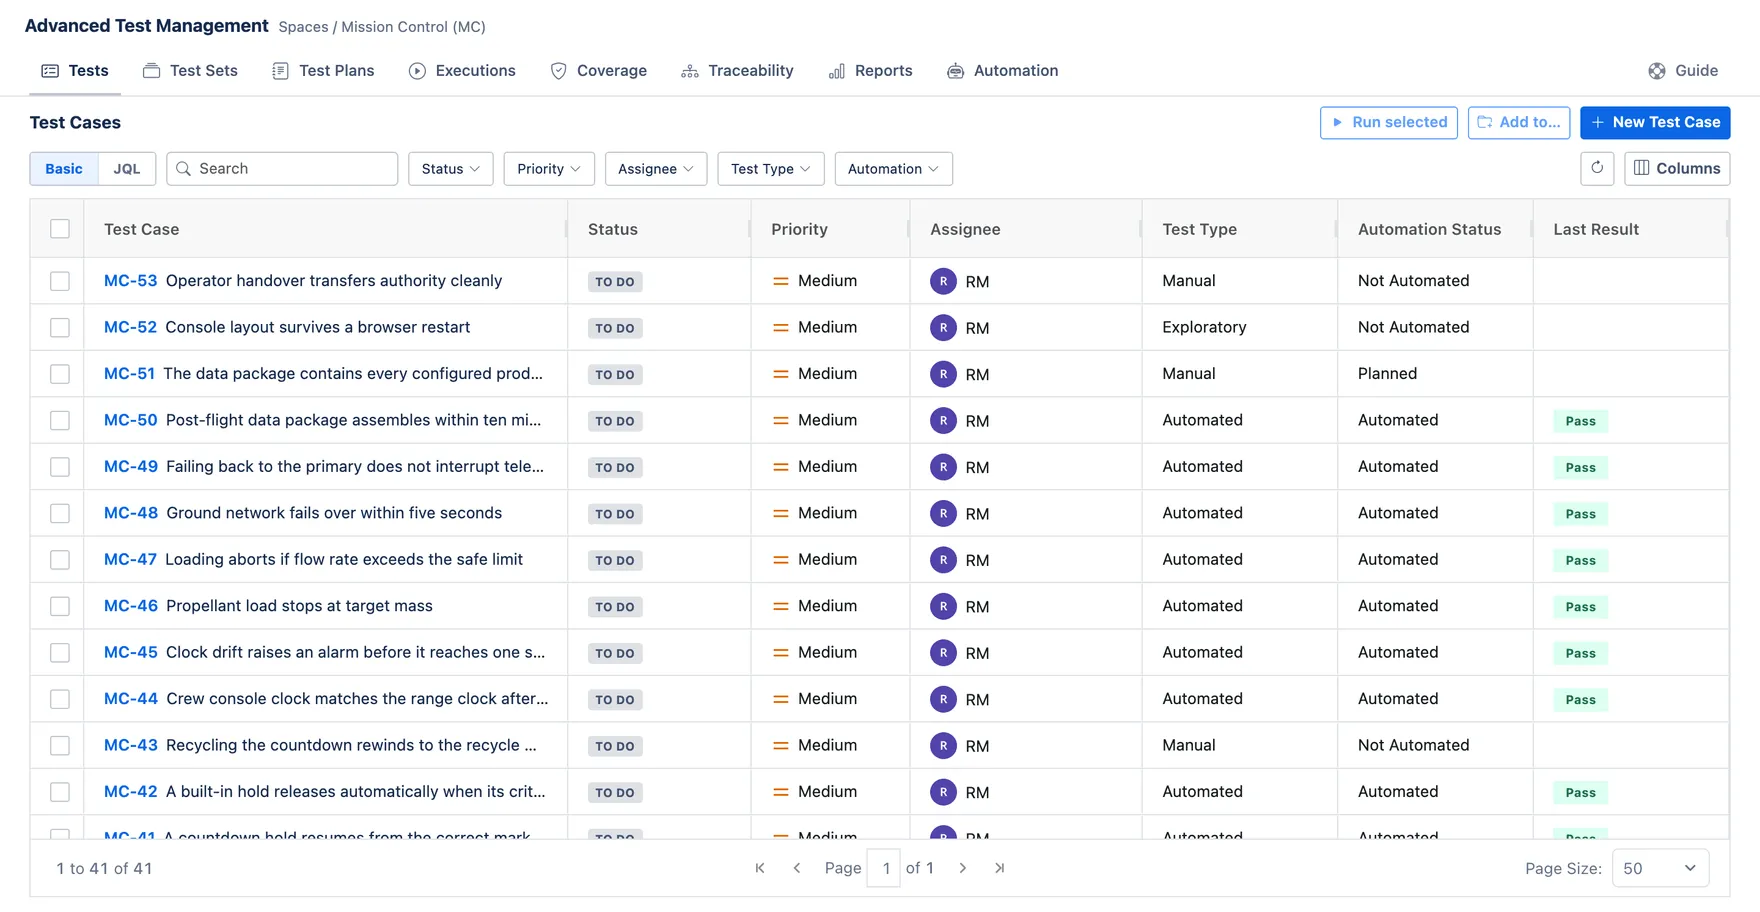This screenshot has height=912, width=1760.
Task: Click the RM avatar in MC-53 row
Action: coord(943,281)
